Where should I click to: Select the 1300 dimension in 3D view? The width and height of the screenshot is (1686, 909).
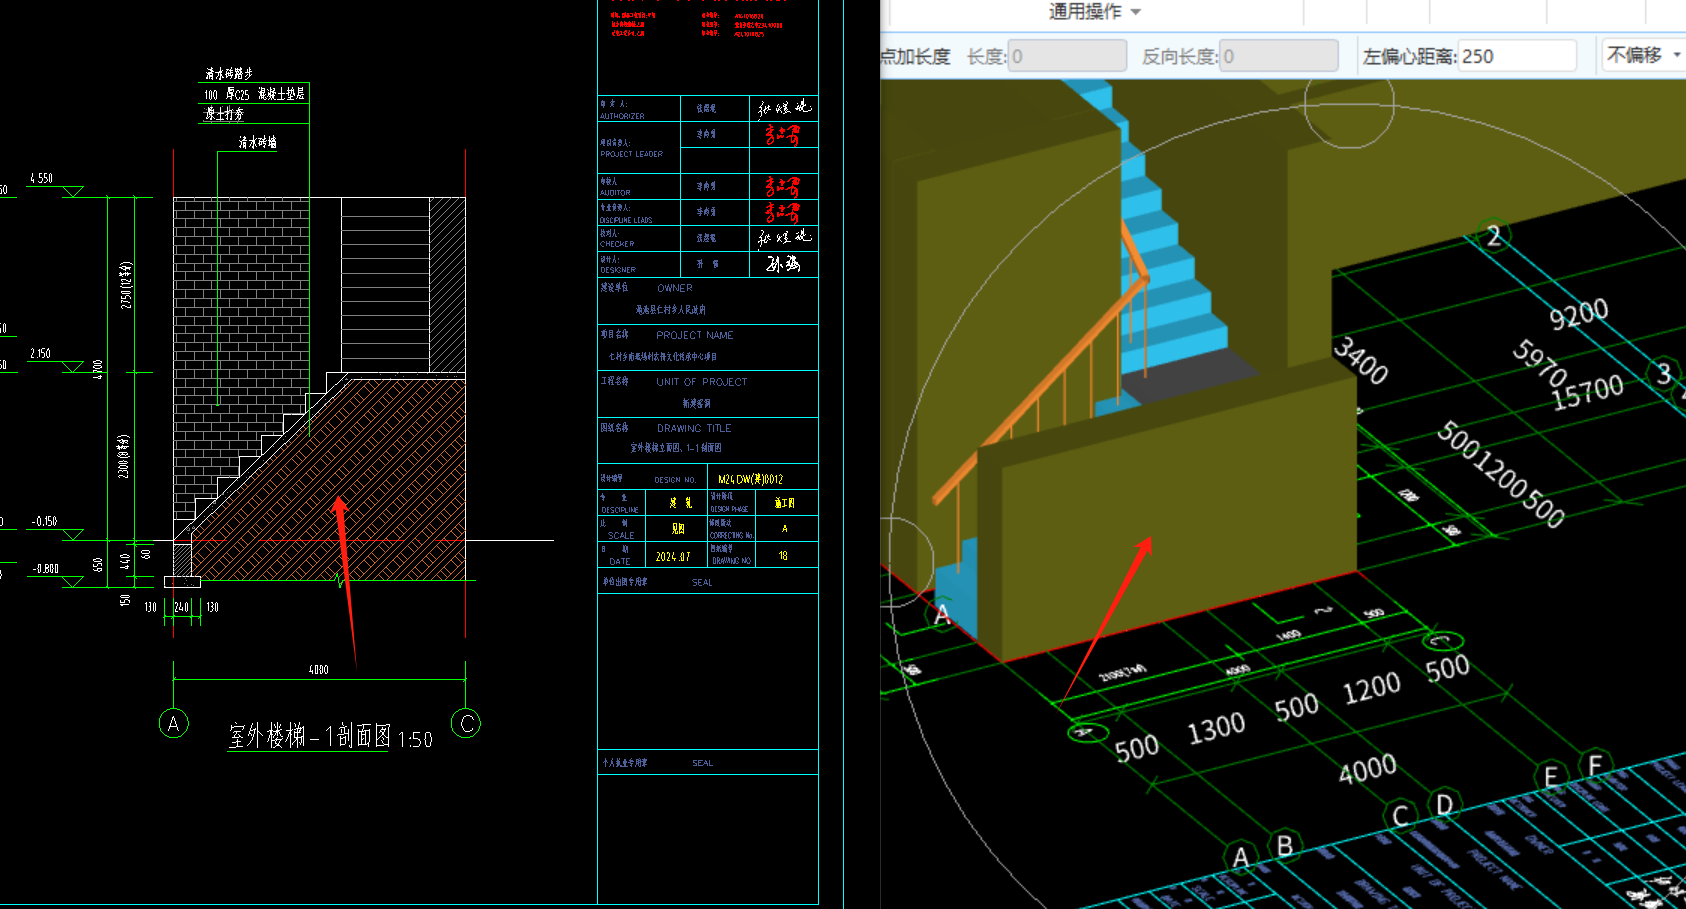[1216, 729]
